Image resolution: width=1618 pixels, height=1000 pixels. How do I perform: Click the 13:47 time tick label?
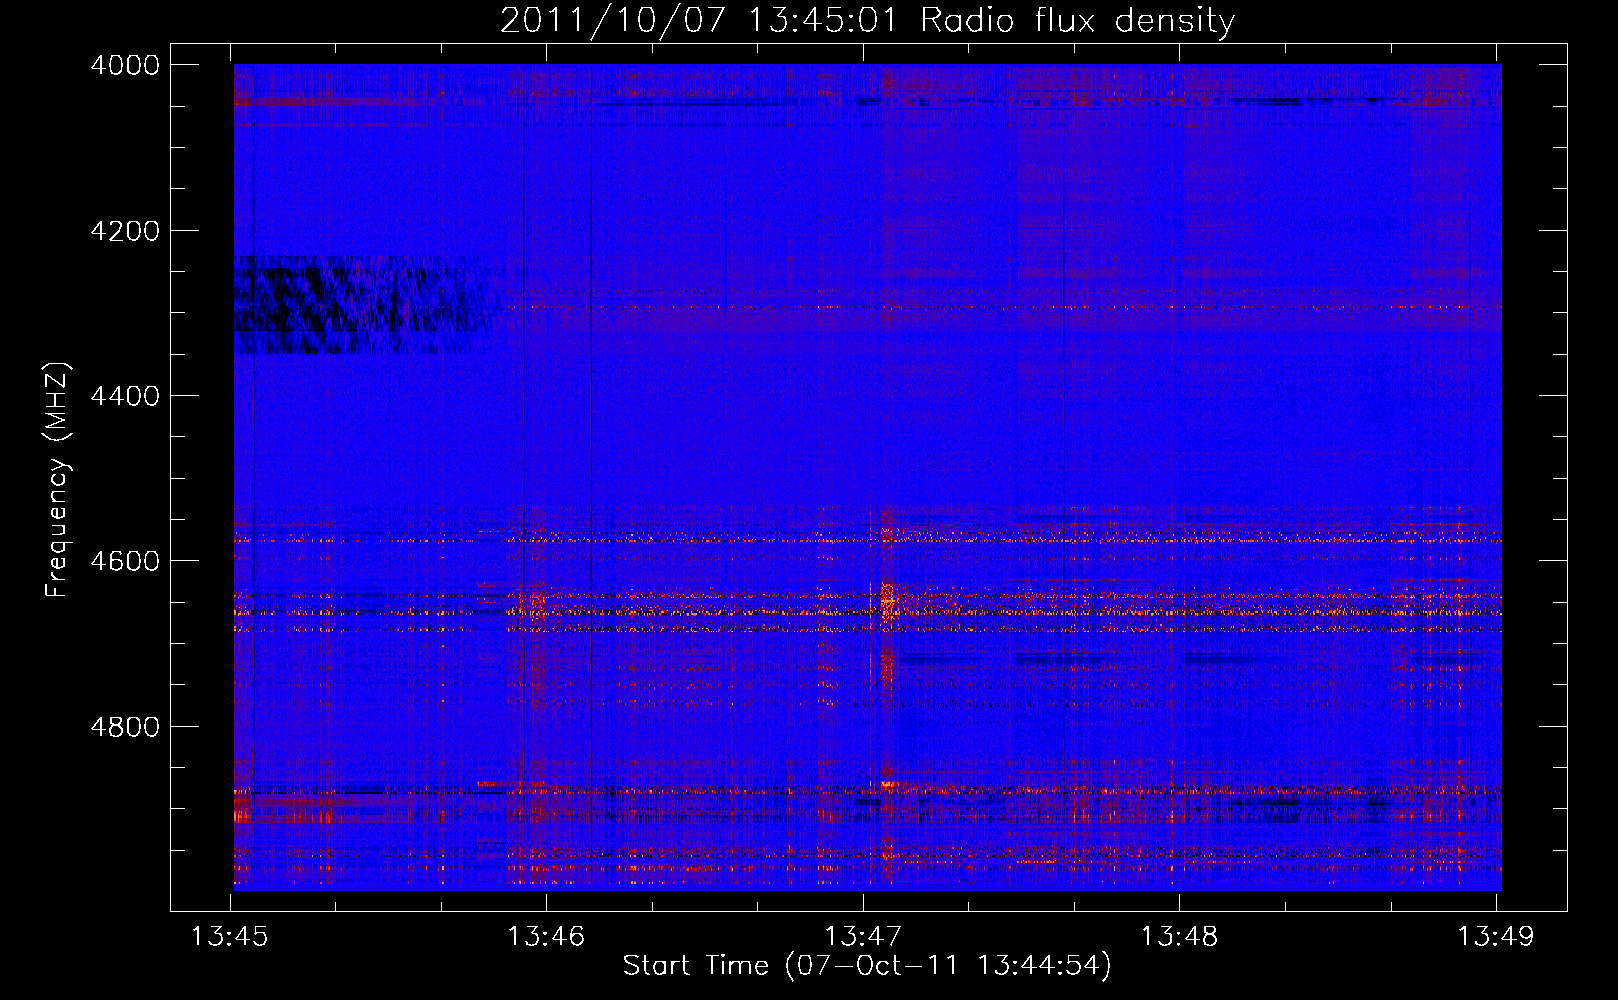click(862, 937)
